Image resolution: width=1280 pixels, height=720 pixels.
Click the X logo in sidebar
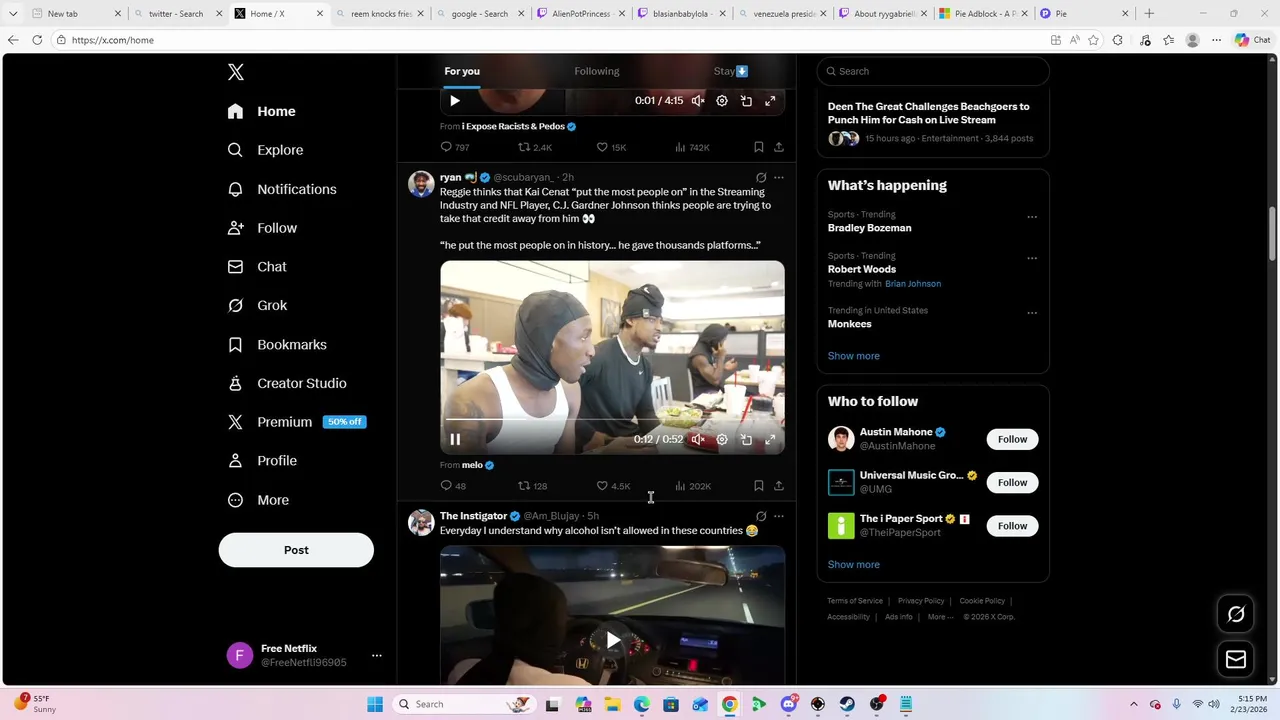236,72
